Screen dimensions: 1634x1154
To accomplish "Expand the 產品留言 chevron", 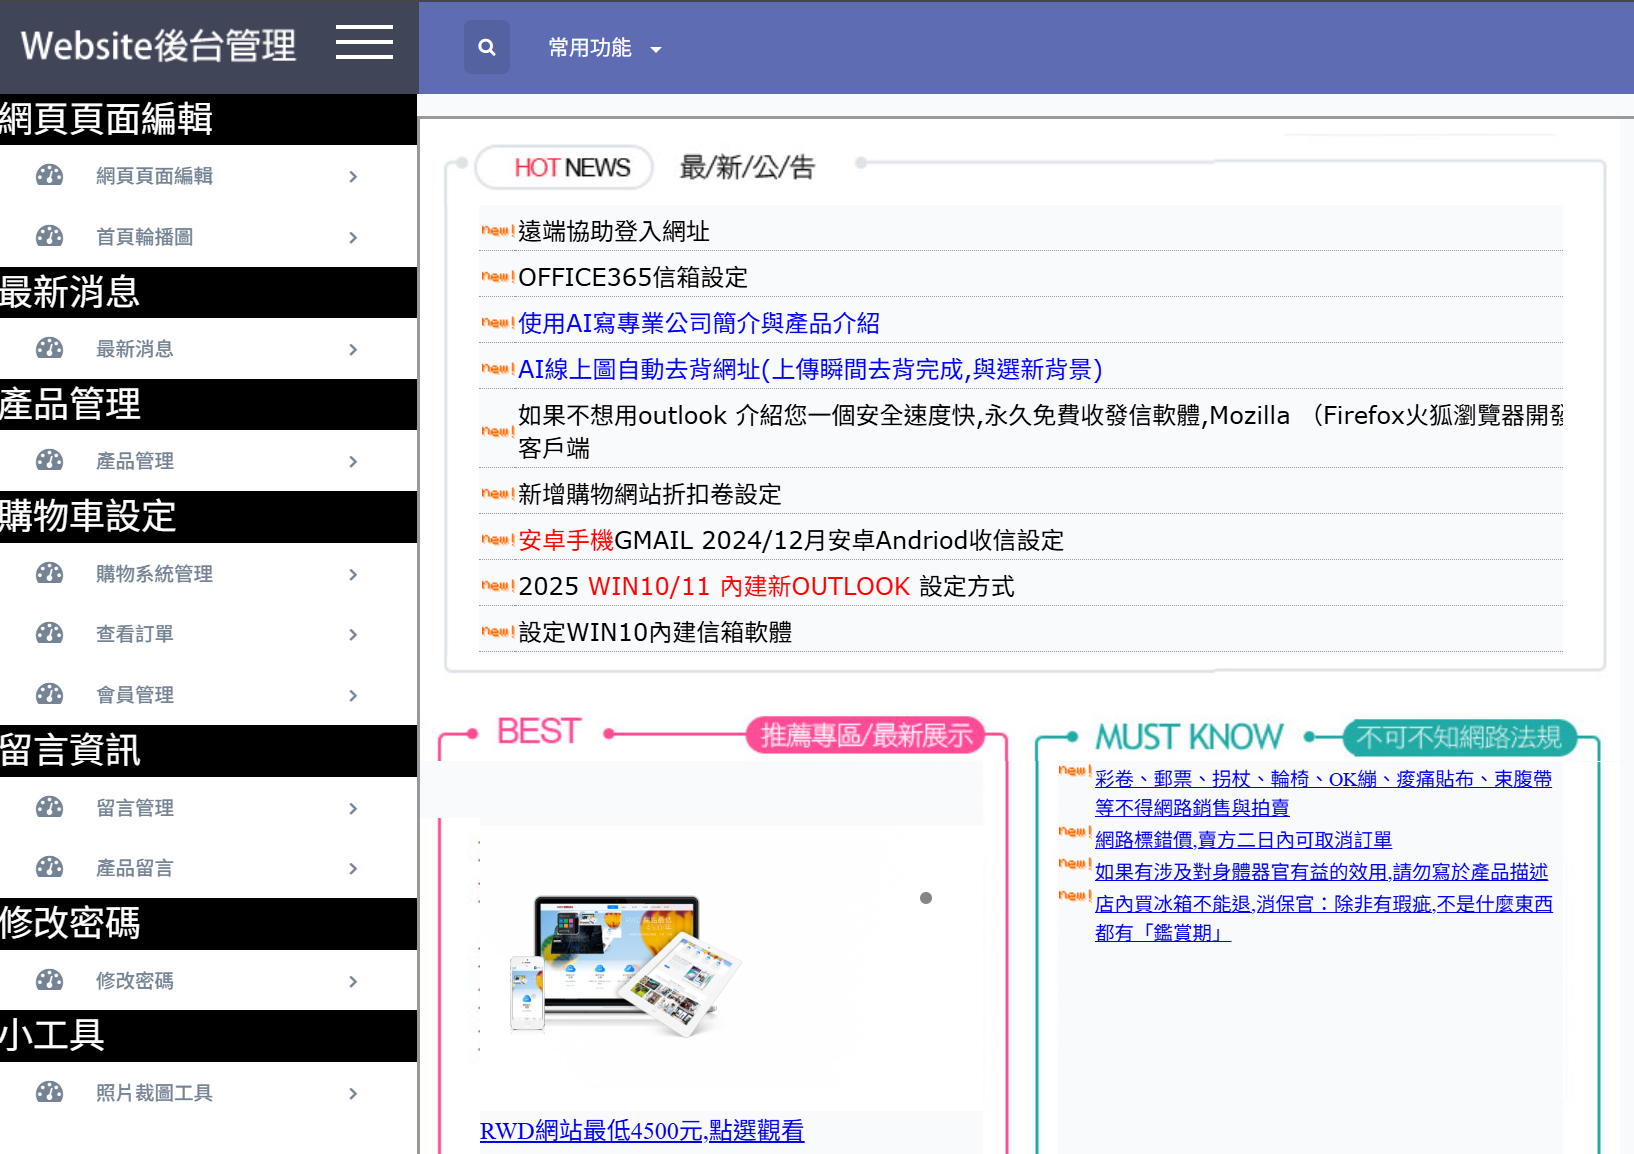I will pos(353,869).
